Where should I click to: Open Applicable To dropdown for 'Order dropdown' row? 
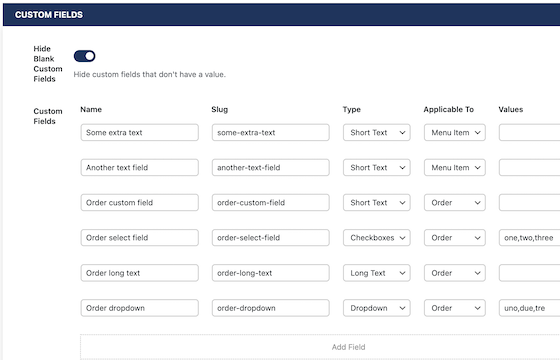(455, 308)
